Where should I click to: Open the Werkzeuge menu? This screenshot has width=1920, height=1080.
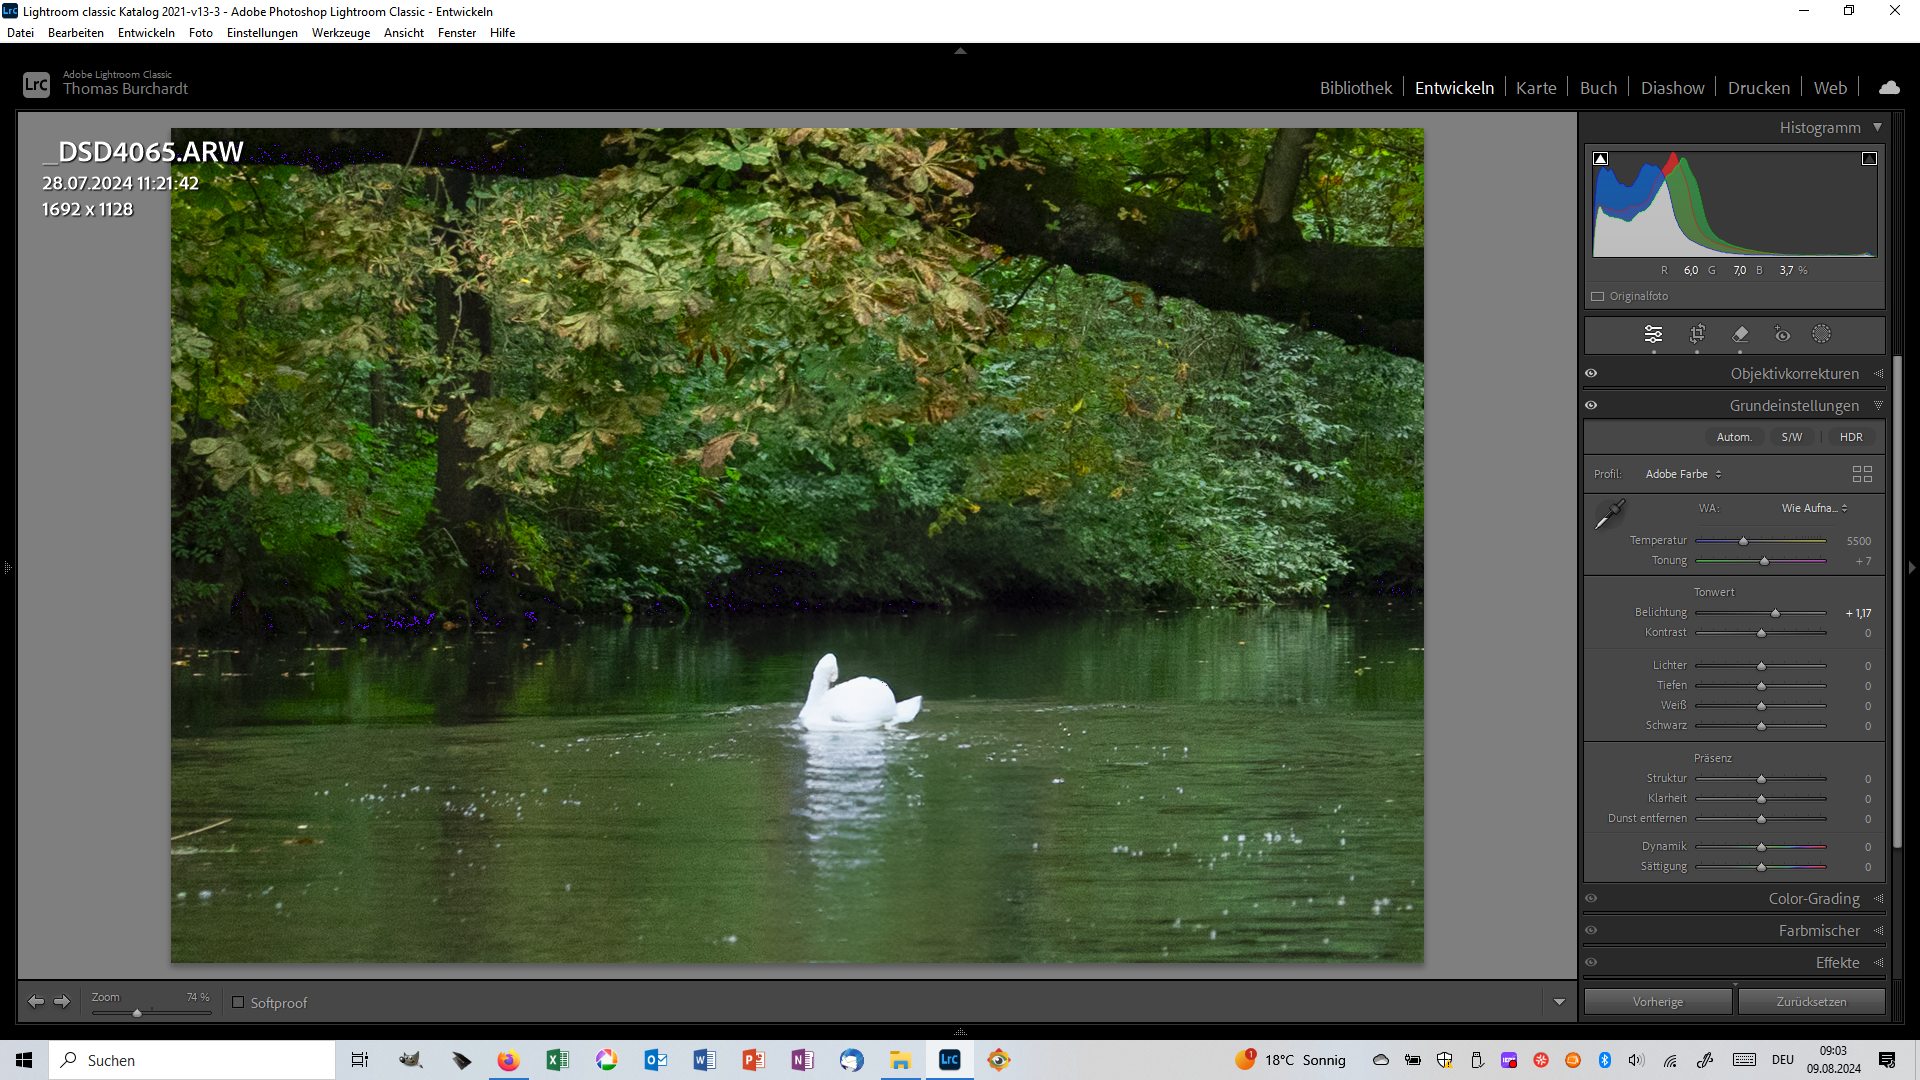[x=340, y=33]
